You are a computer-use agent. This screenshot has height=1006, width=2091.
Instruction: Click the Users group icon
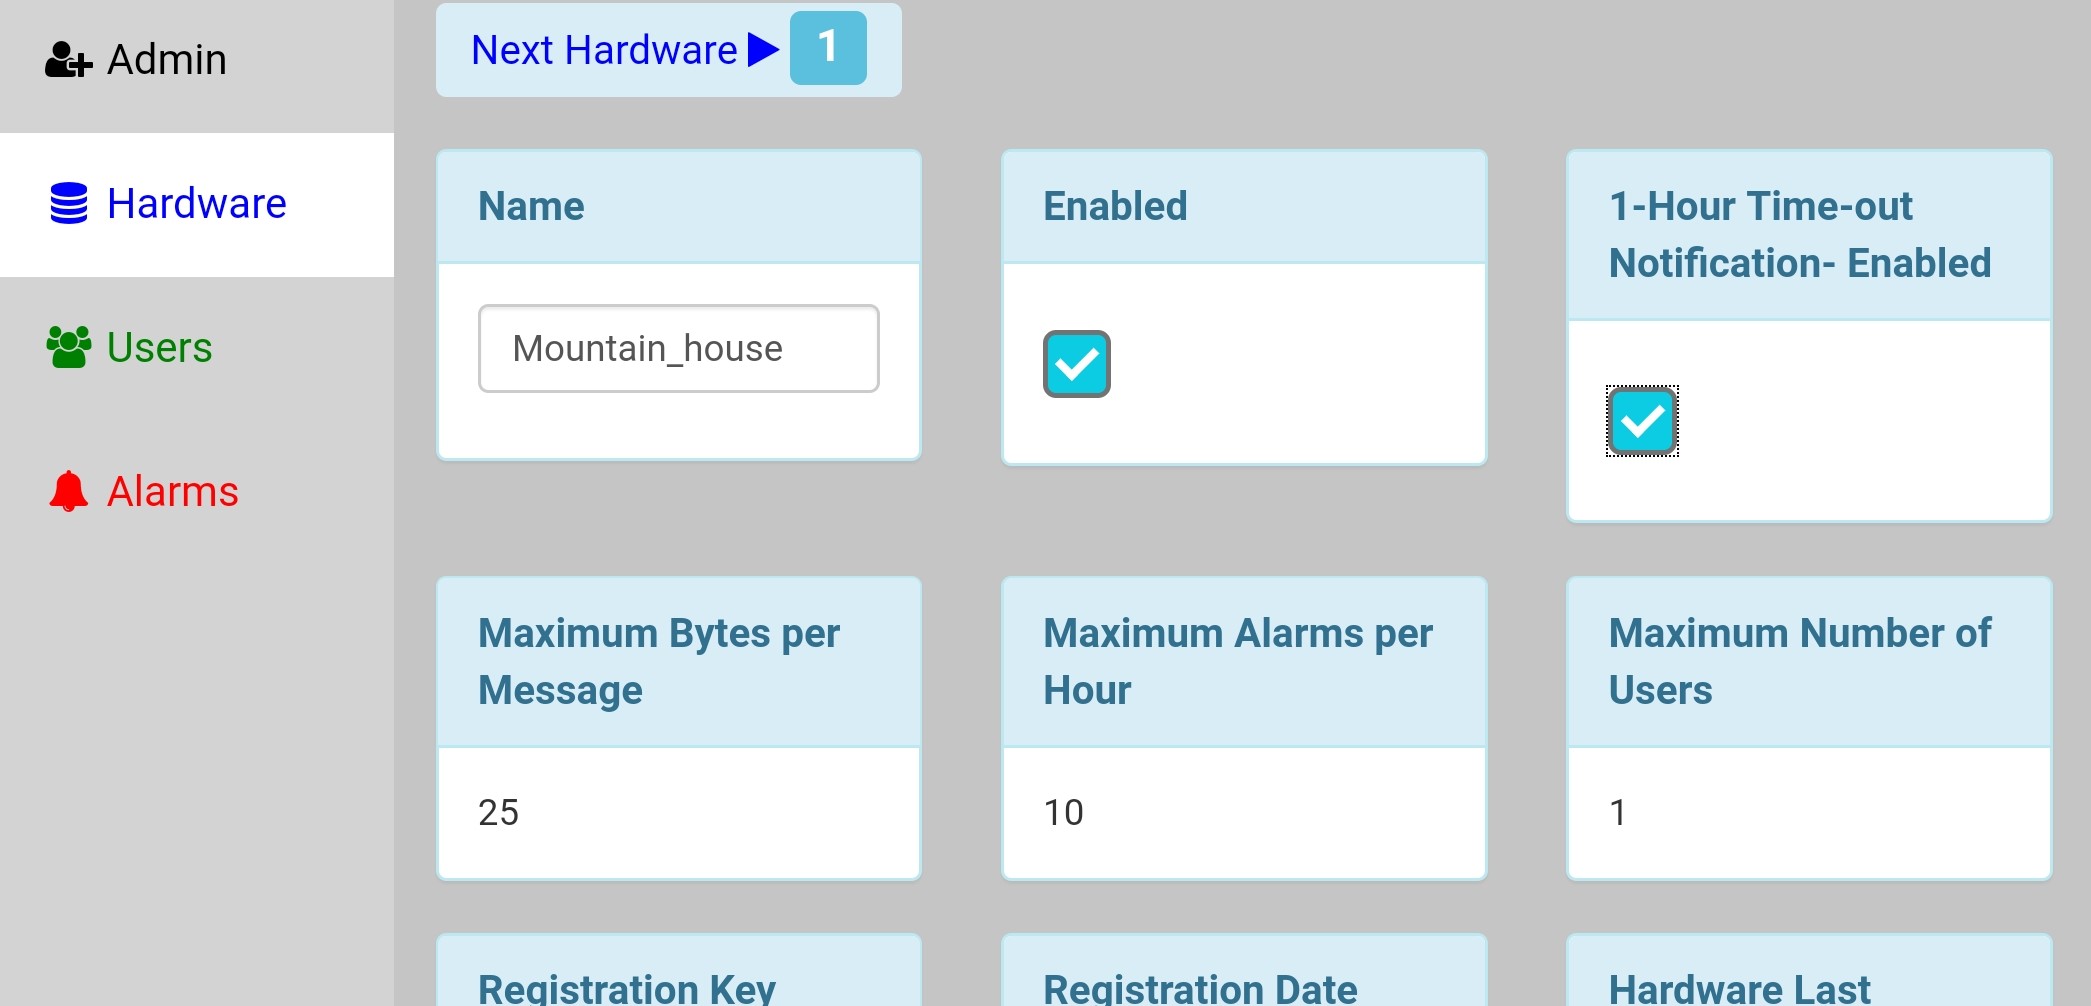[x=69, y=348]
